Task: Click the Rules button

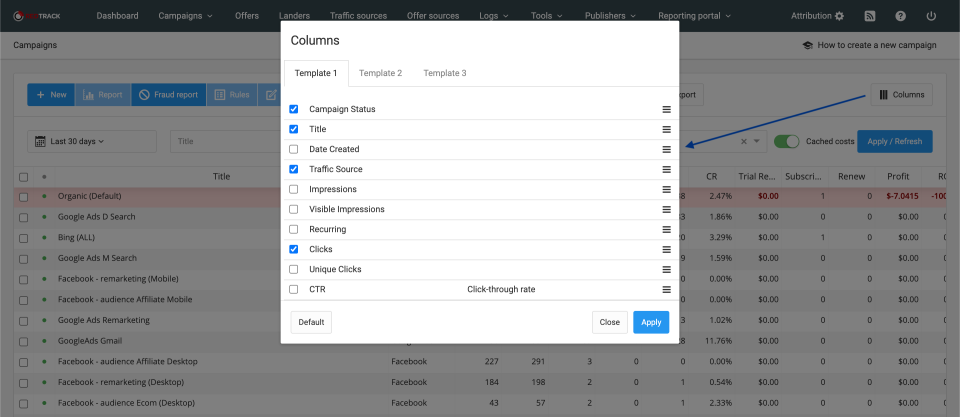Action: (x=232, y=95)
